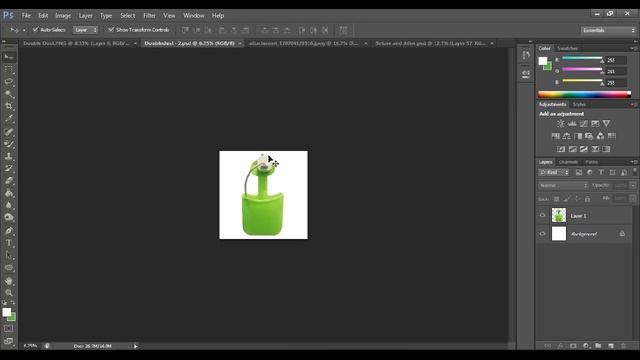Screen dimensions: 640x360
Task: Create a new layer from Layers footer
Action: point(611,346)
